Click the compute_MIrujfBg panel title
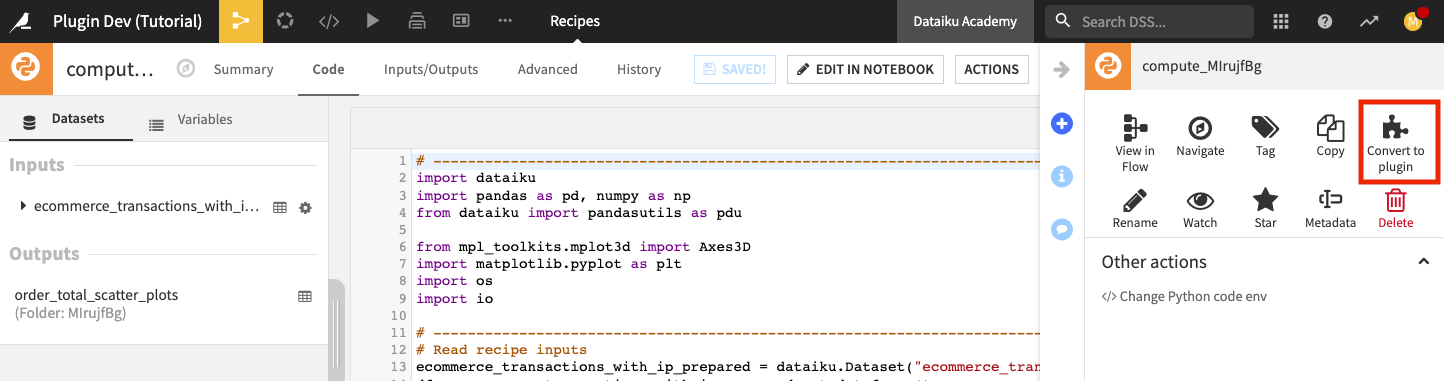This screenshot has width=1444, height=381. 1201,68
